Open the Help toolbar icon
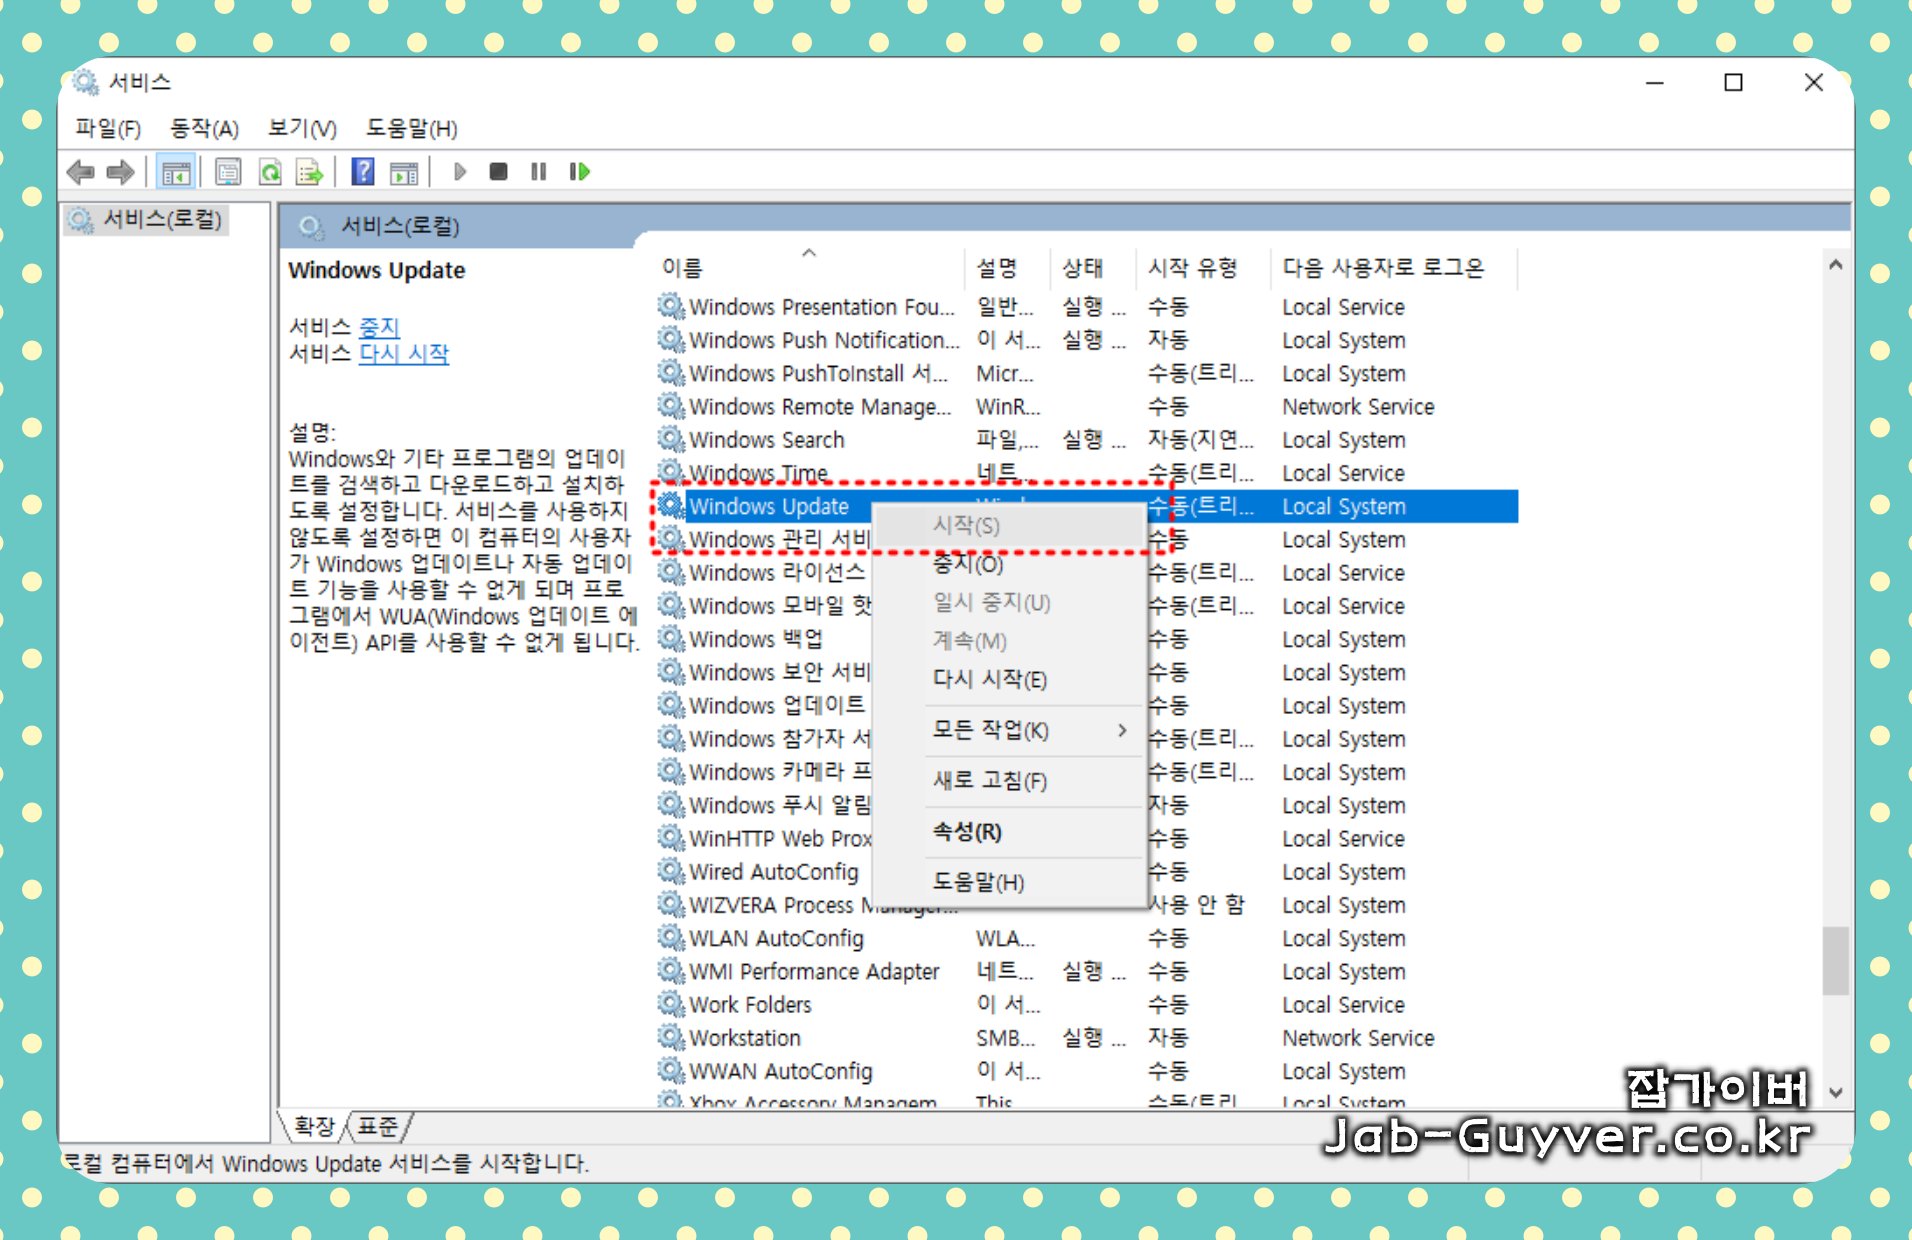 coord(363,172)
